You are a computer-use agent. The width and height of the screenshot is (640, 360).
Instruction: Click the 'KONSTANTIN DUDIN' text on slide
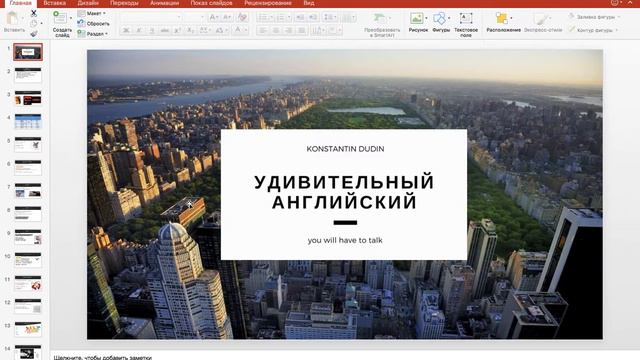[345, 149]
